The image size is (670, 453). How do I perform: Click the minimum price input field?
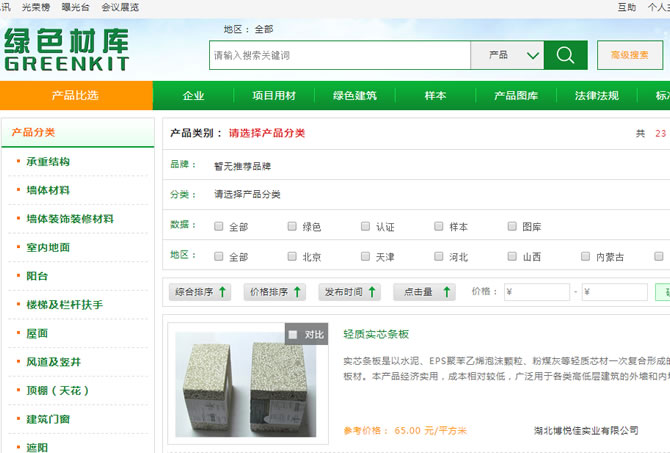point(536,292)
